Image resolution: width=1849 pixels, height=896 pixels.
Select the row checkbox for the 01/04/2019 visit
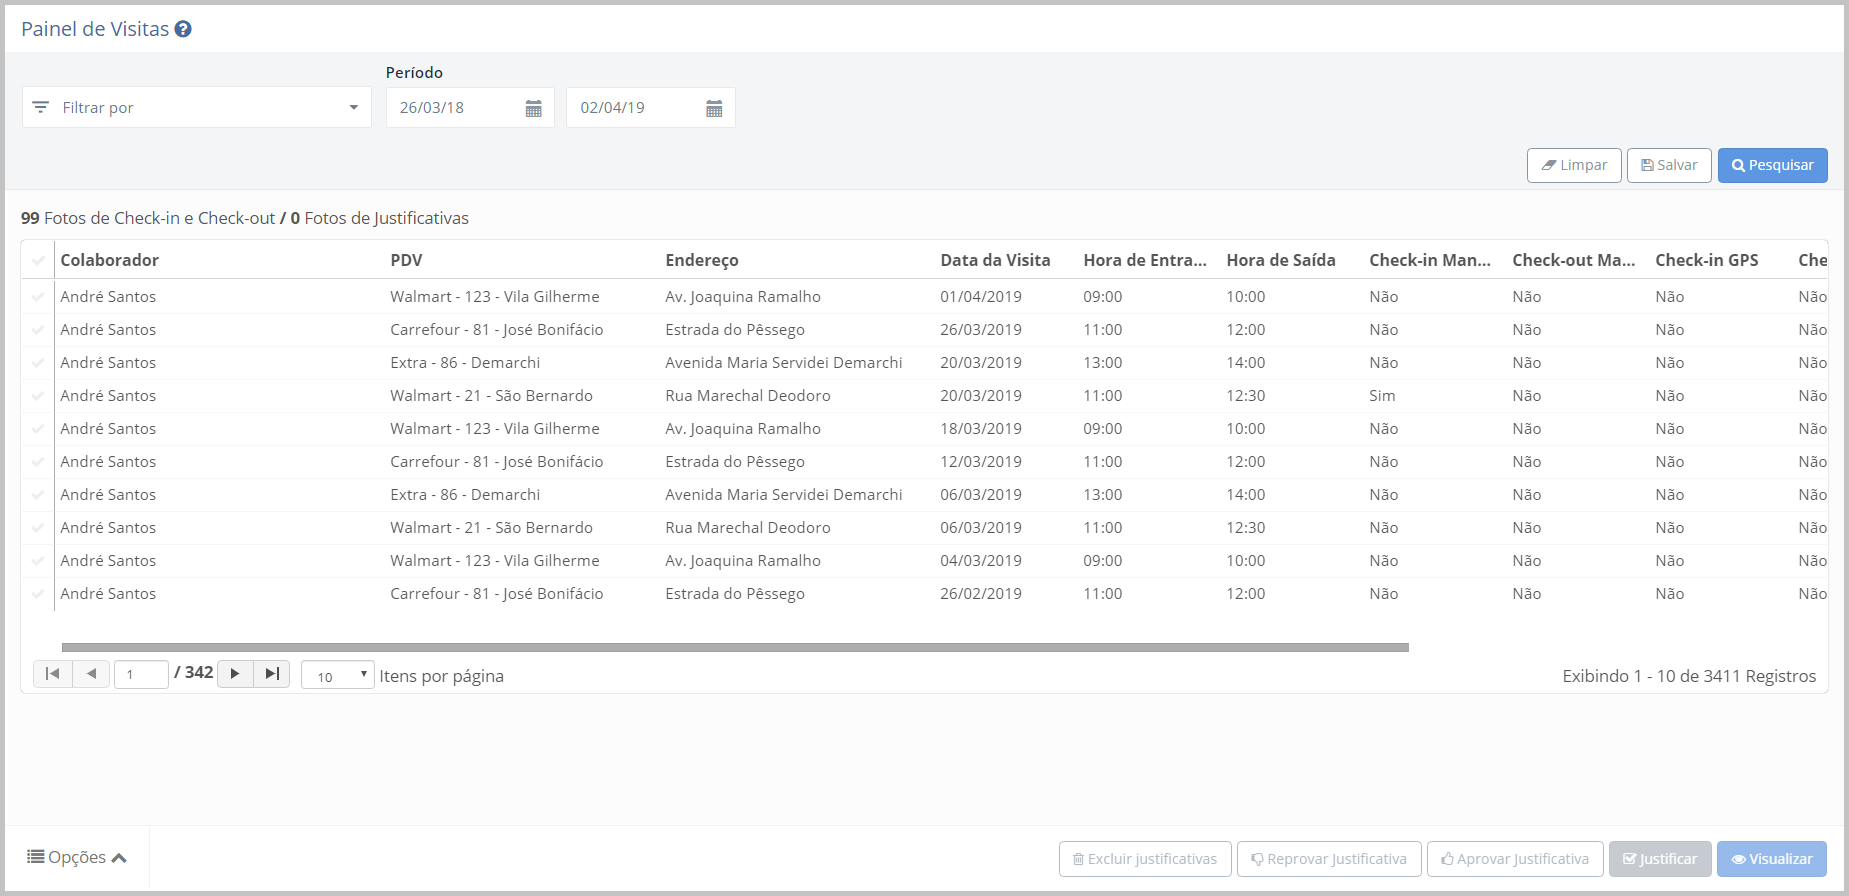pyautogui.click(x=38, y=297)
